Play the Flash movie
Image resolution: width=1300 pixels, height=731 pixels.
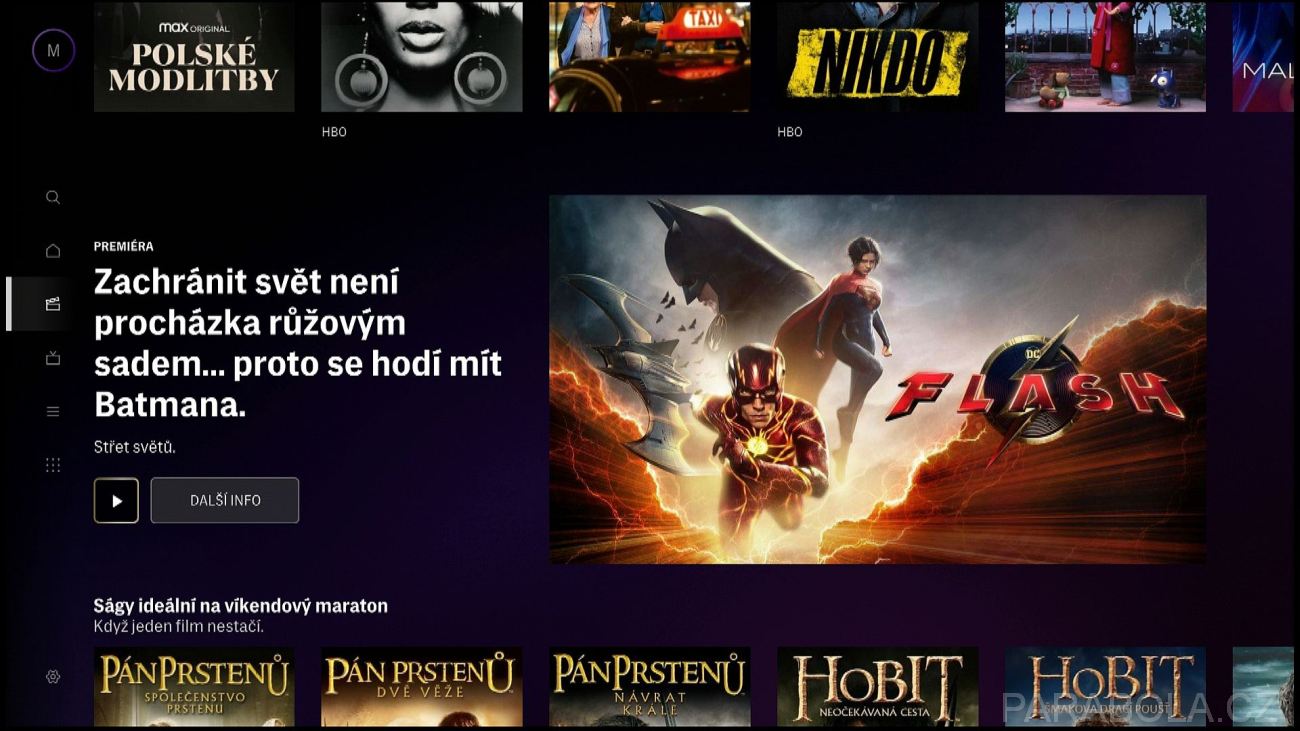click(x=116, y=500)
